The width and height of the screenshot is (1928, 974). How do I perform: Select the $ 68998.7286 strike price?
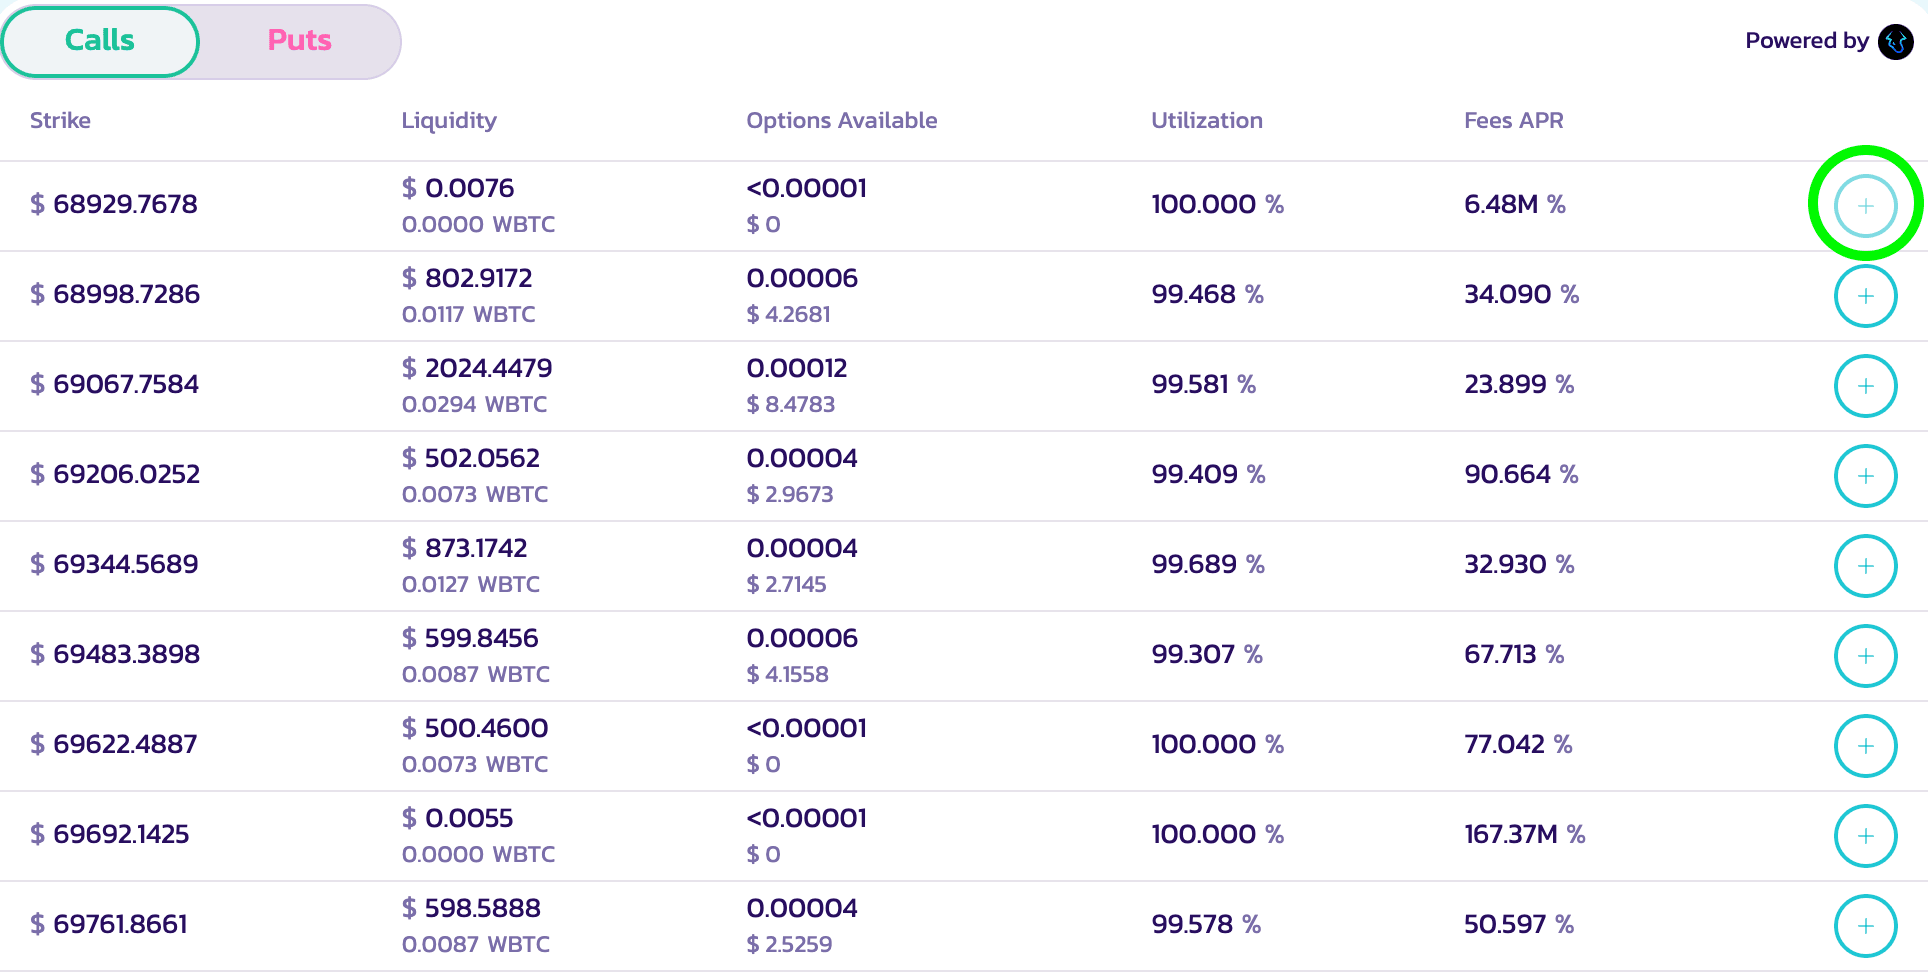[115, 294]
